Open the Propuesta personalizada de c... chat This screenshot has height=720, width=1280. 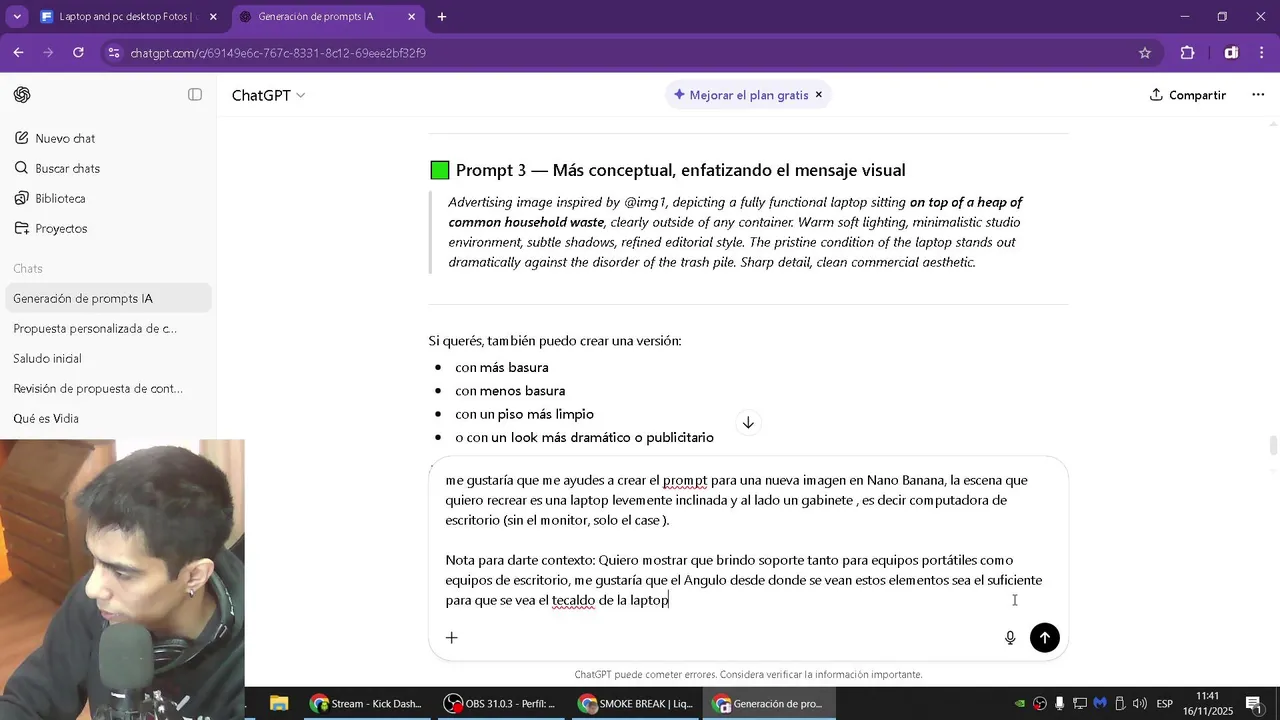108,329
